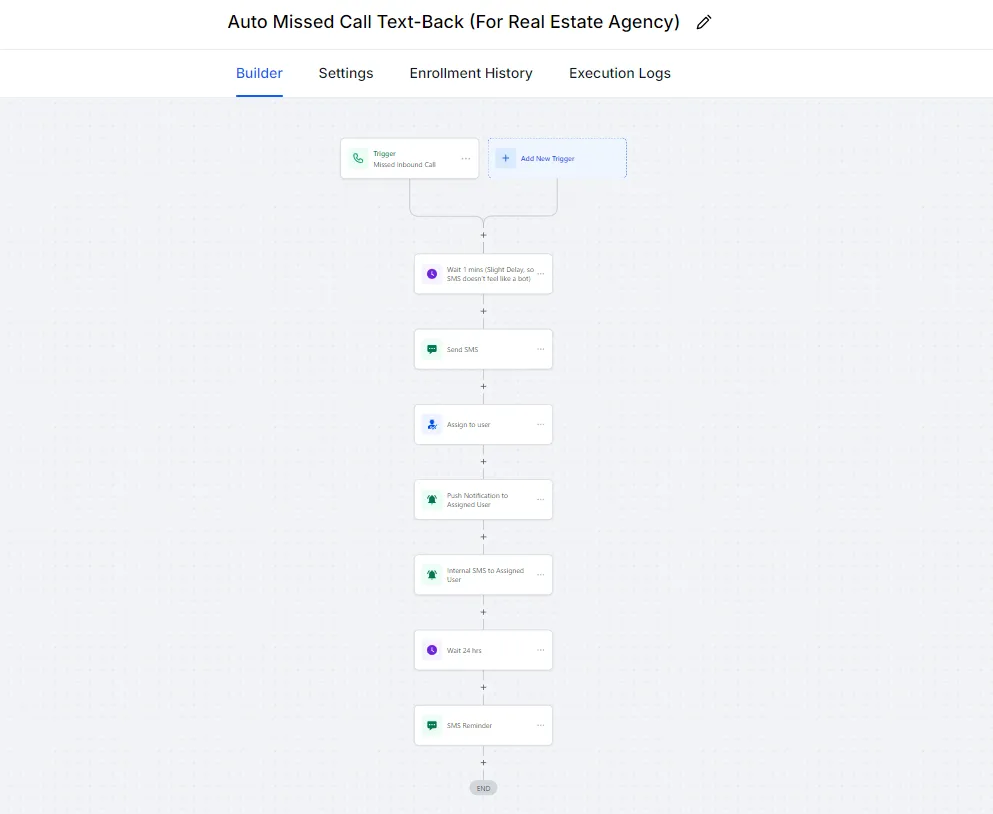Click the Add New Trigger button
The image size is (993, 814).
click(557, 158)
